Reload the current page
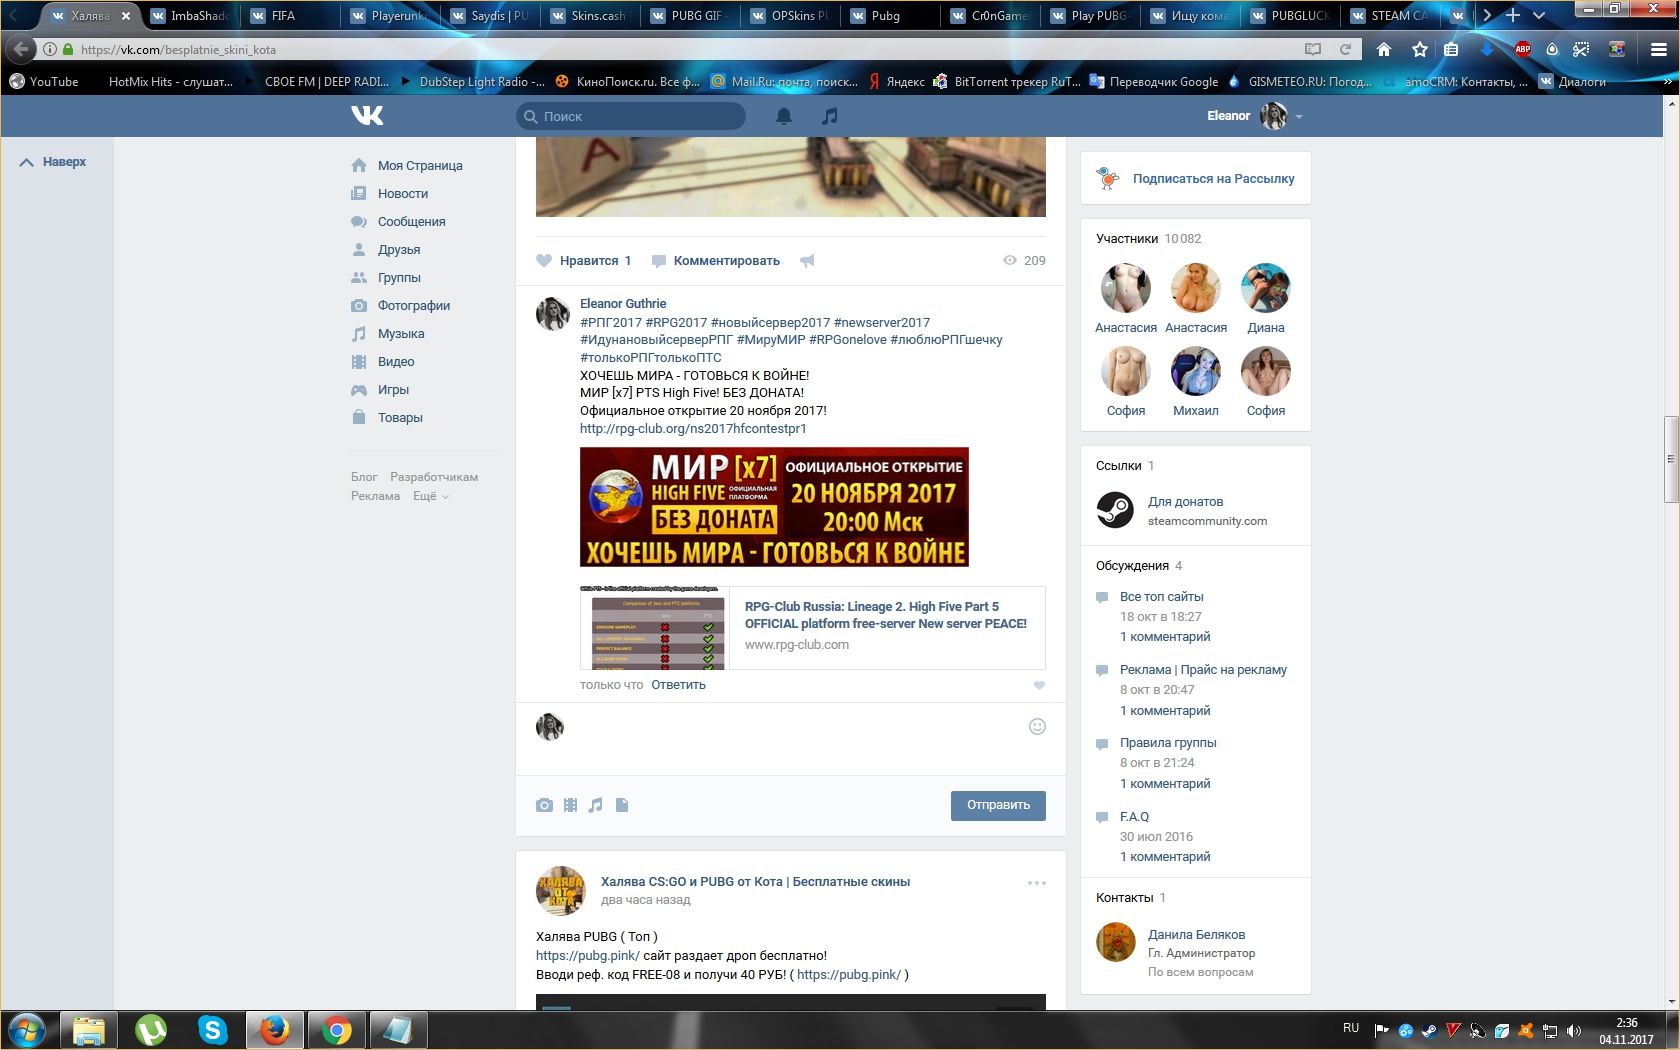The image size is (1680, 1050). (x=1346, y=49)
